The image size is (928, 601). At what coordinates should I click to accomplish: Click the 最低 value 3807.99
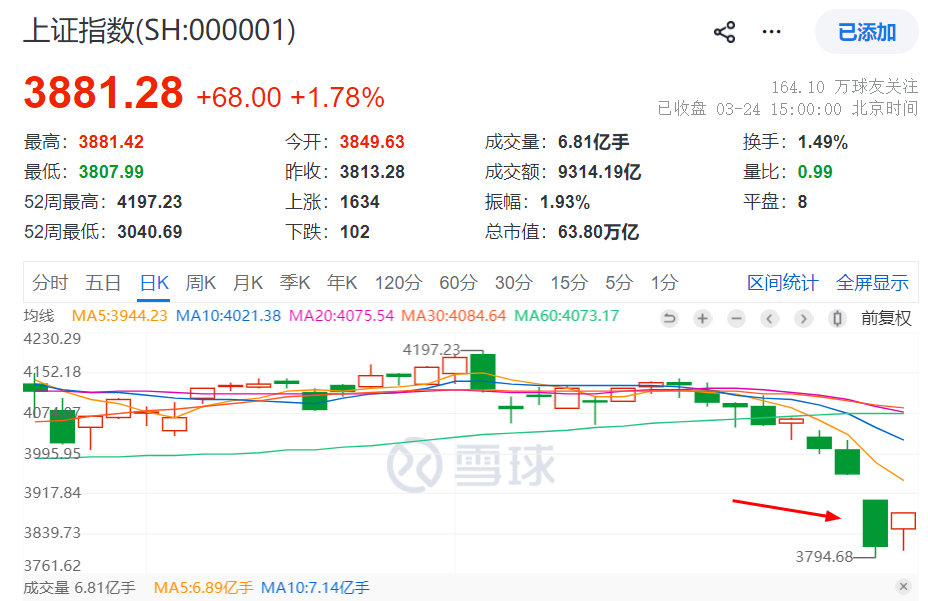tap(111, 172)
